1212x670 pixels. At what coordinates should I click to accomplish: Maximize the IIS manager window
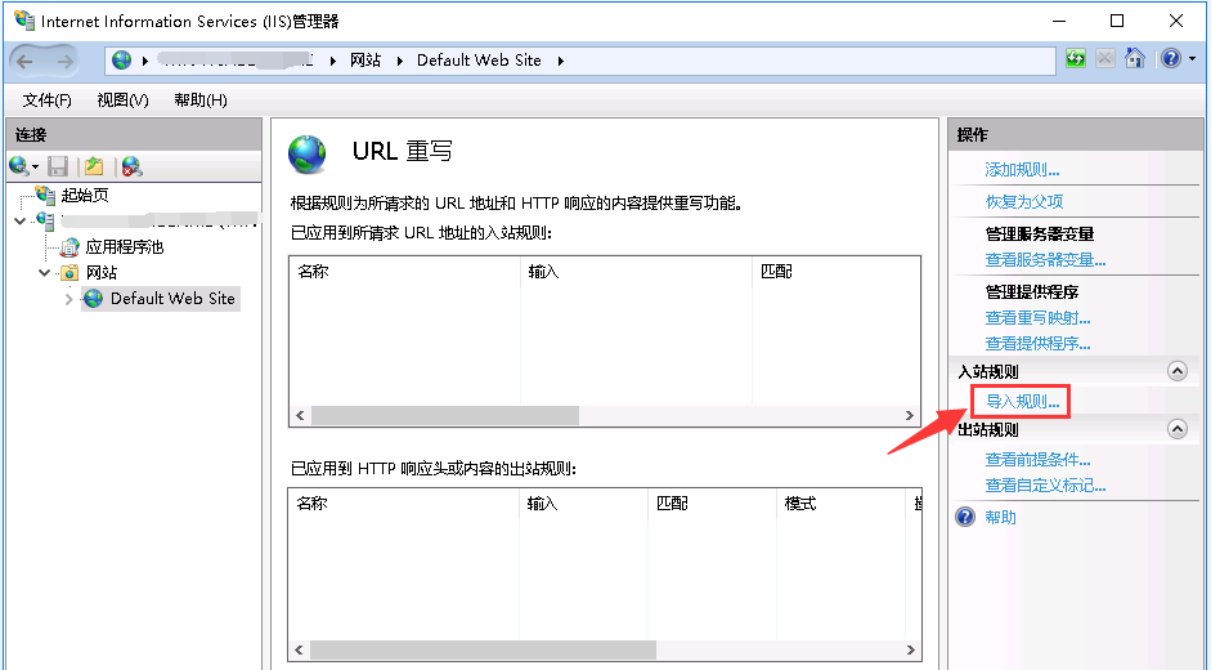tap(1117, 20)
